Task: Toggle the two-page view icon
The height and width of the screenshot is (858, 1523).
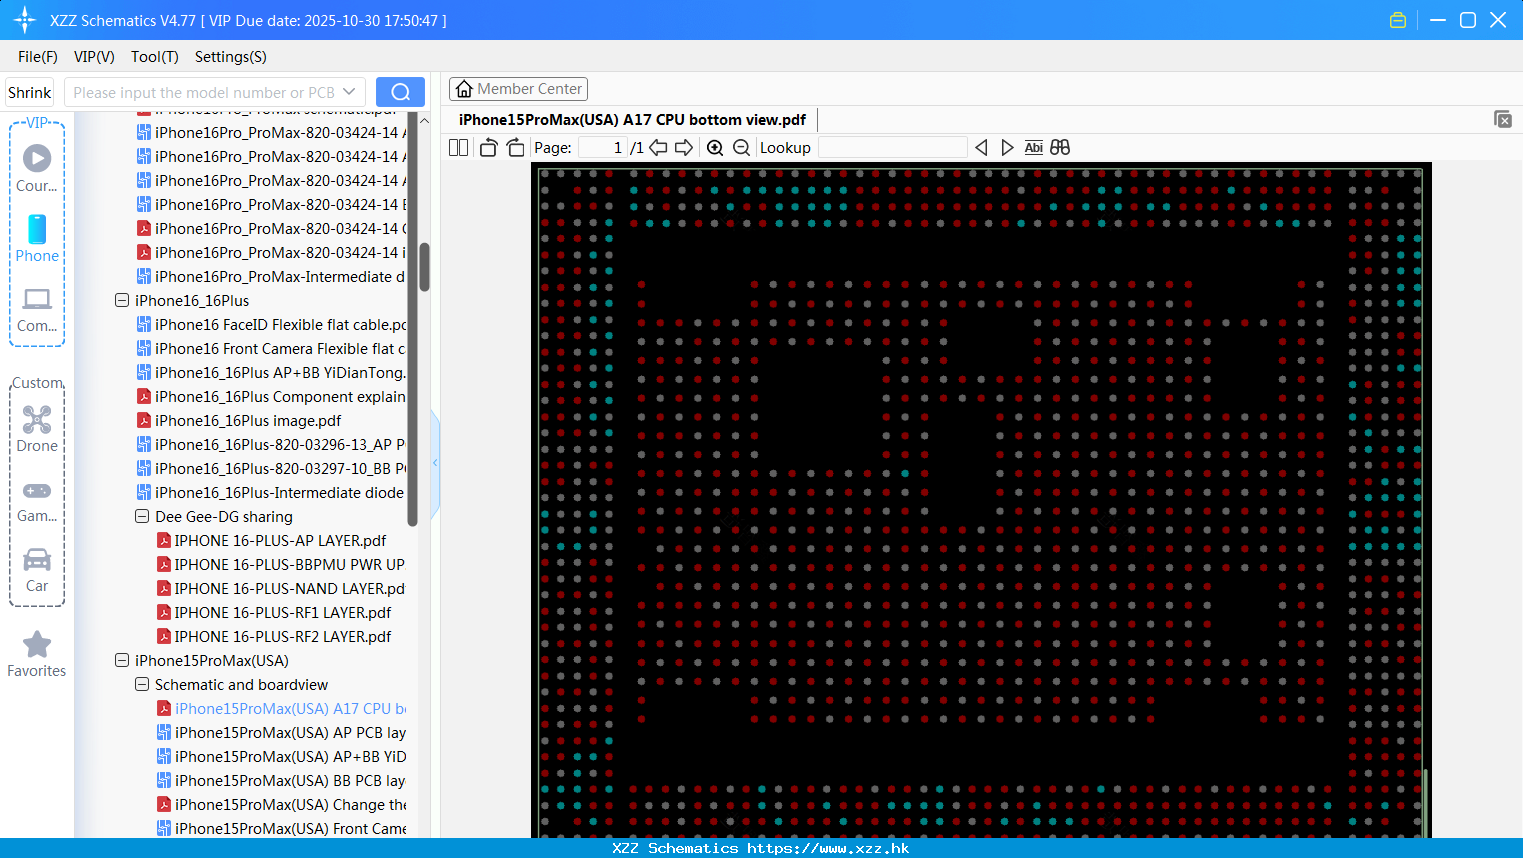Action: (459, 147)
